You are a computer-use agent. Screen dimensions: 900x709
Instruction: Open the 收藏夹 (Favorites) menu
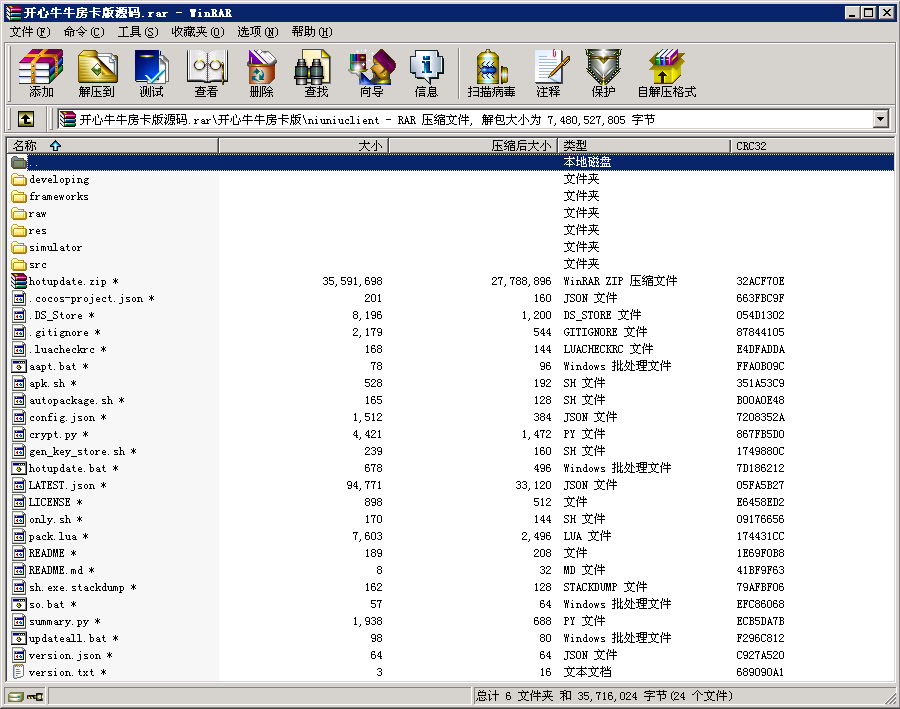coord(197,32)
